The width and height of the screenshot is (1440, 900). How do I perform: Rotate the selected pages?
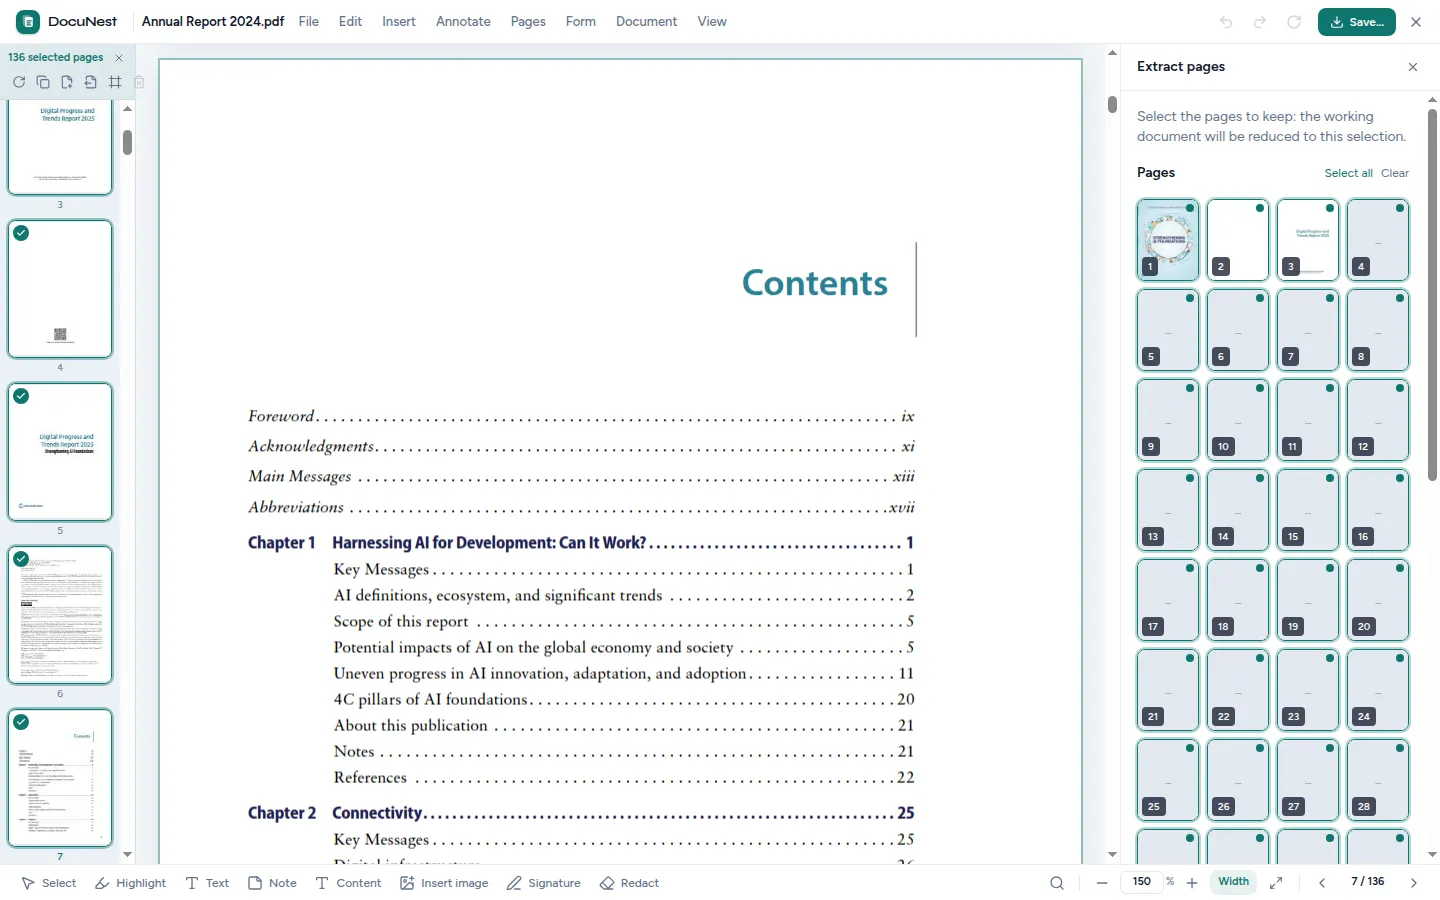click(19, 82)
